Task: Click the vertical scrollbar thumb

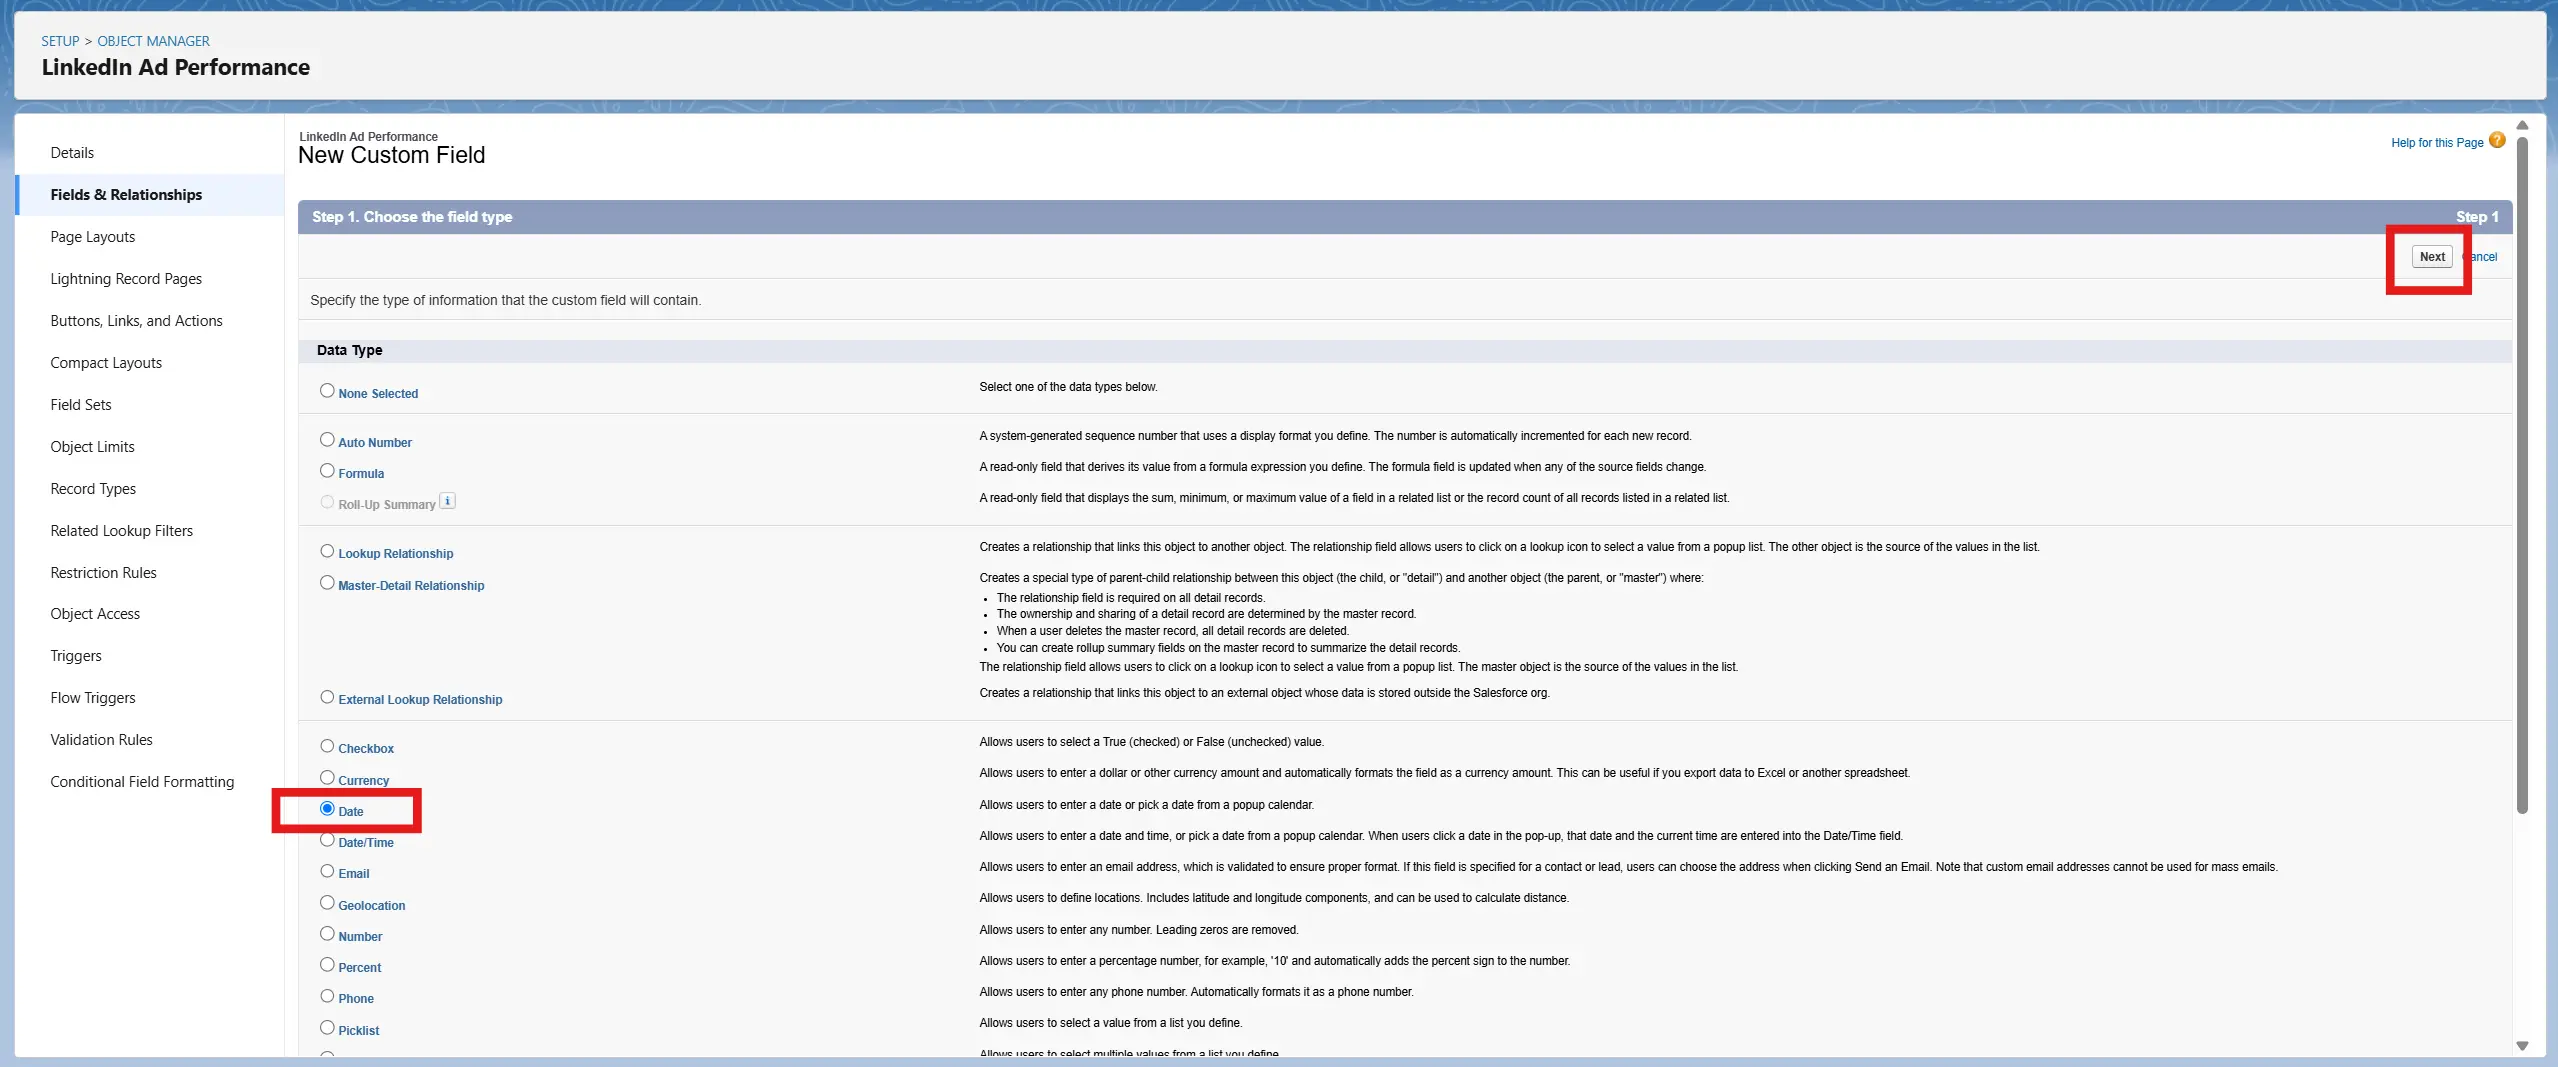Action: [2522, 470]
